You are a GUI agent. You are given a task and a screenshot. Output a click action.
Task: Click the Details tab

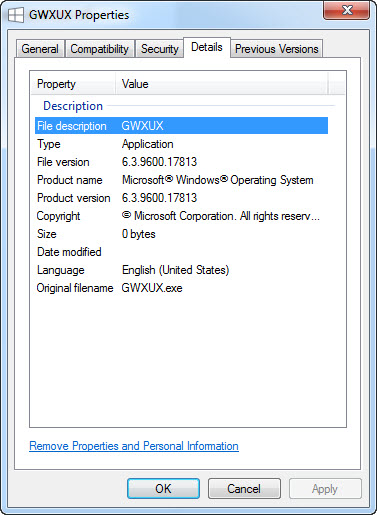click(x=207, y=47)
